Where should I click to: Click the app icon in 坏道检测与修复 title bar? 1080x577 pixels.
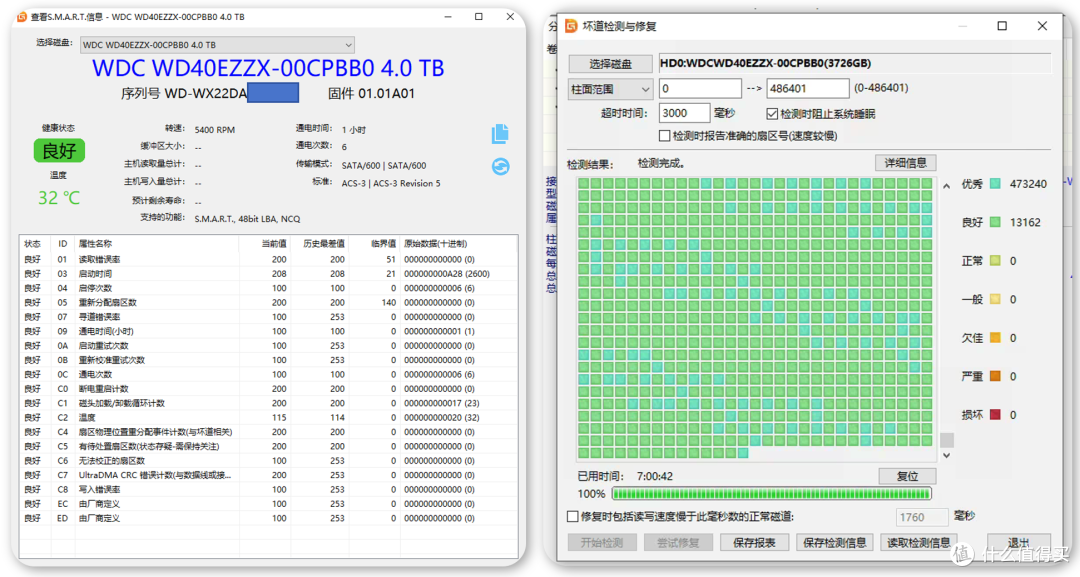pyautogui.click(x=571, y=26)
